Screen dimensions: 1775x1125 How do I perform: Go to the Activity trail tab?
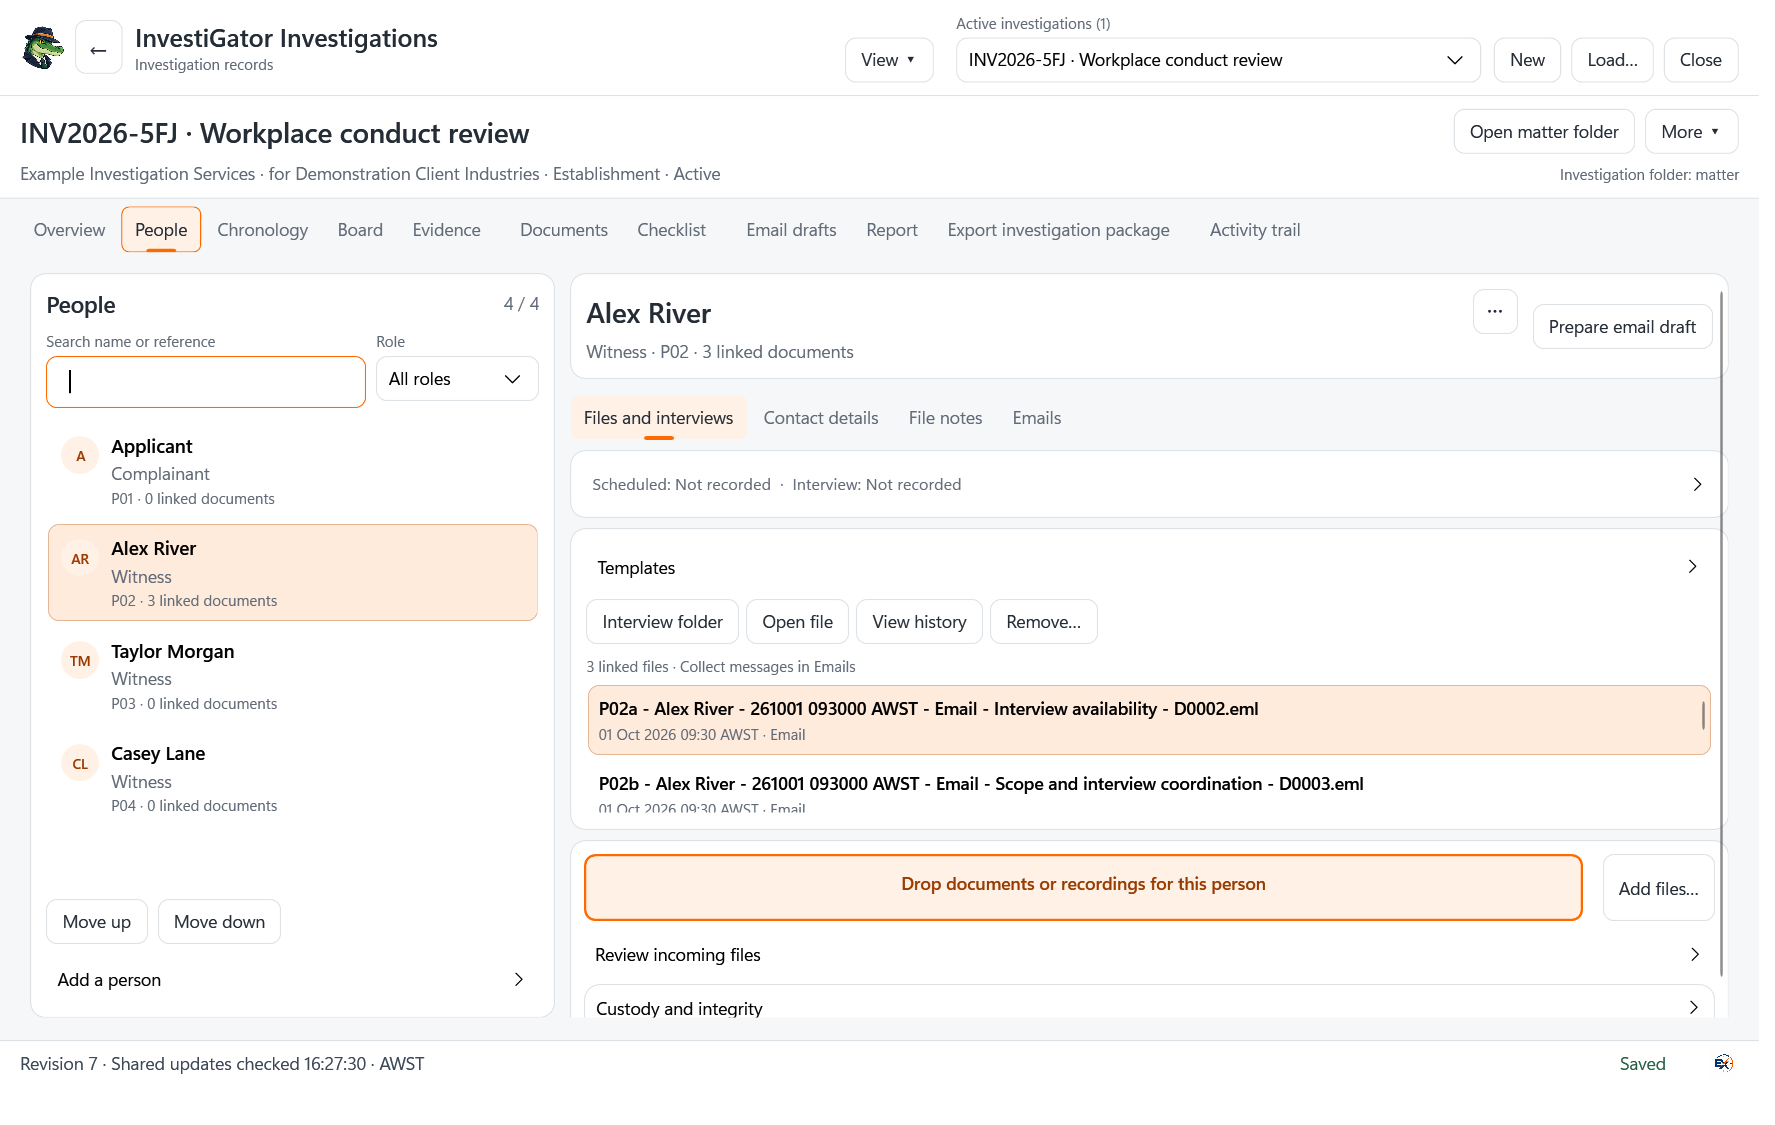(x=1255, y=230)
